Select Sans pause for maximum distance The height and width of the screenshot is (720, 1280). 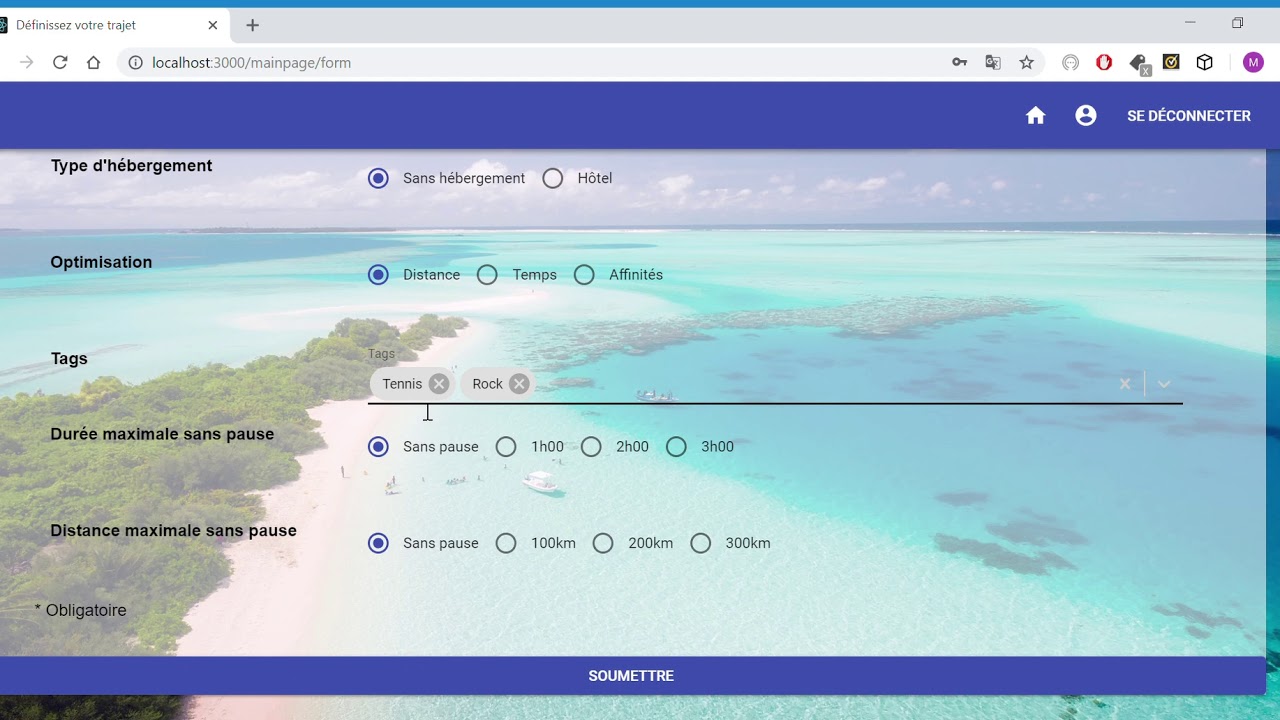[x=378, y=543]
